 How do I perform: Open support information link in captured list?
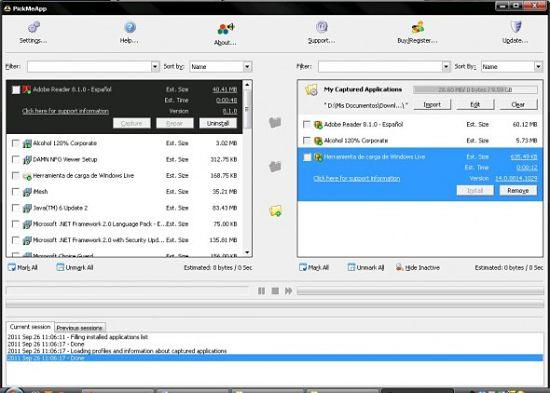coord(356,179)
